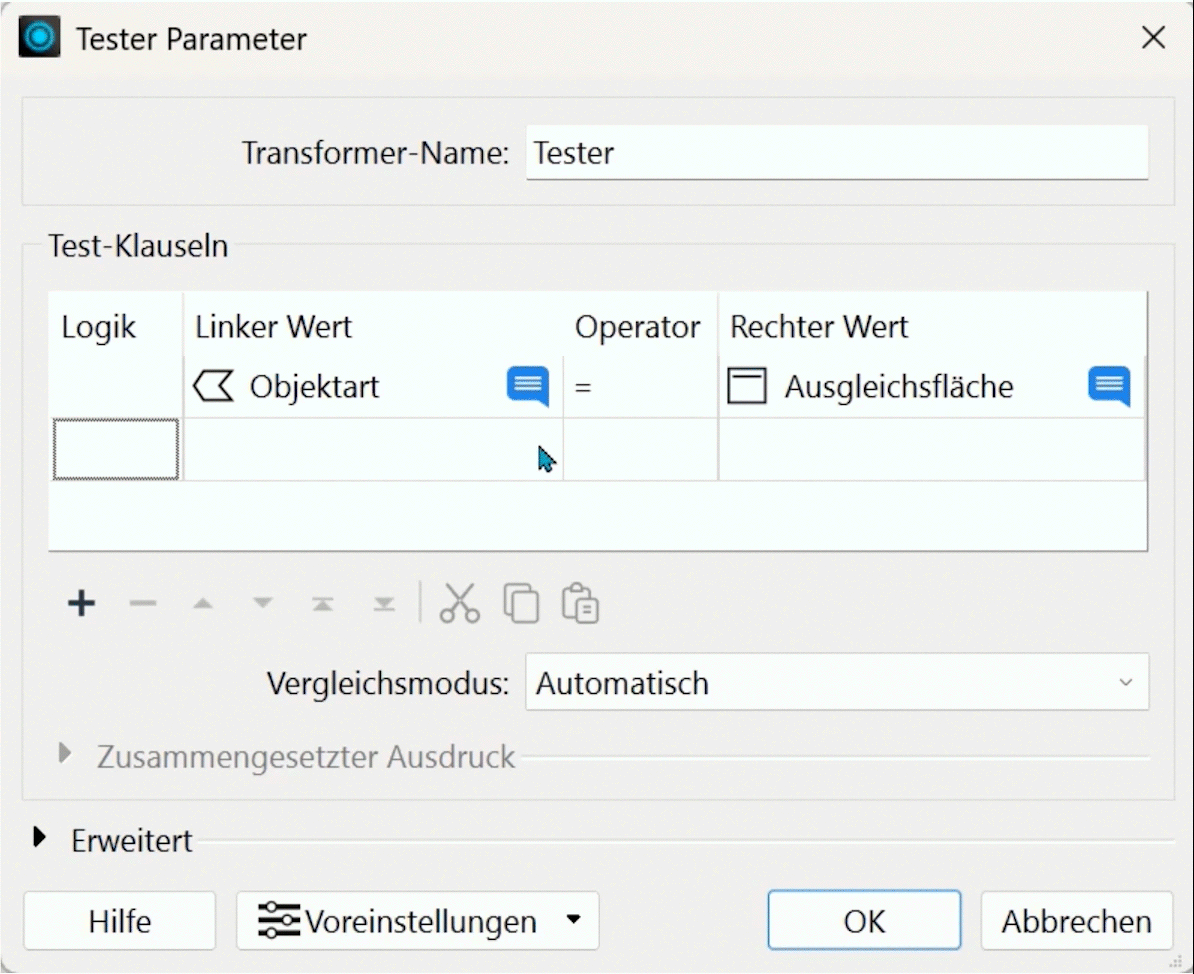Open comment bubble next to Ausgleichsfläche
This screenshot has width=1194, height=974.
[1109, 386]
